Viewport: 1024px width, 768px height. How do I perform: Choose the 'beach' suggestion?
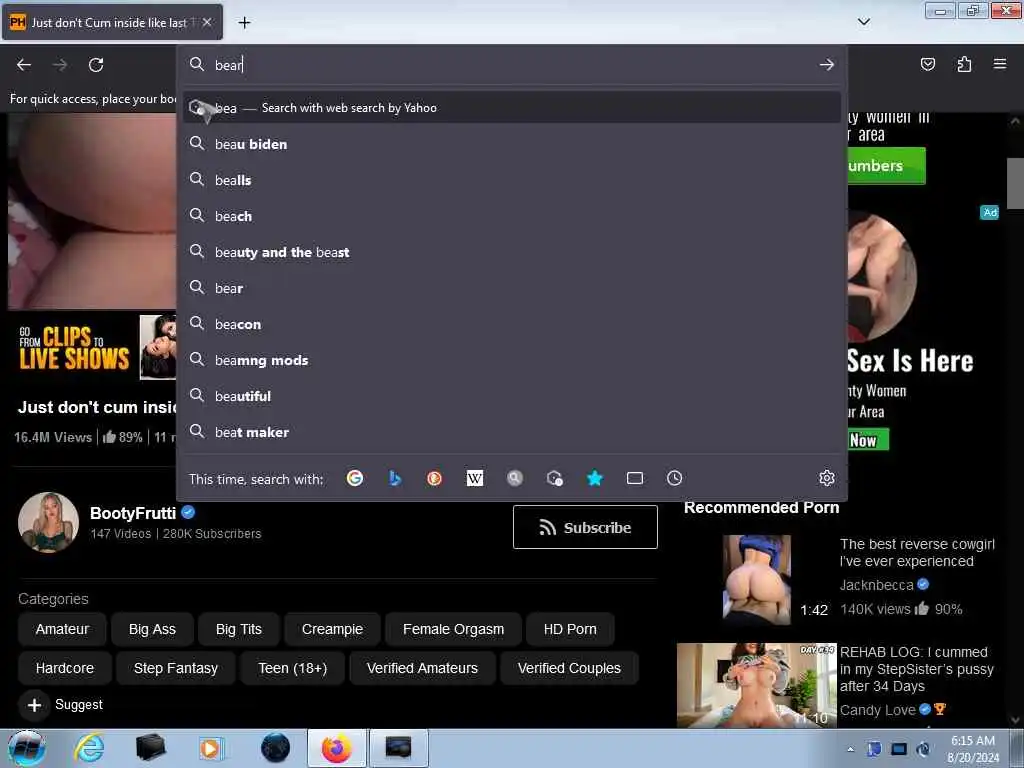[x=512, y=216]
